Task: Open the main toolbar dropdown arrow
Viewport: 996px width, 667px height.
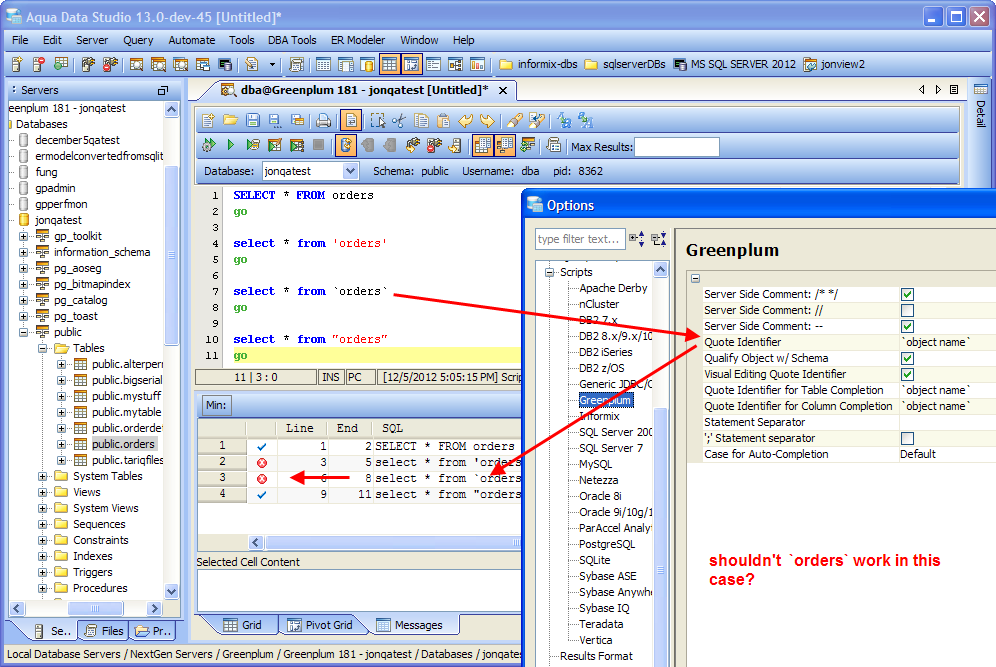Action: click(273, 64)
